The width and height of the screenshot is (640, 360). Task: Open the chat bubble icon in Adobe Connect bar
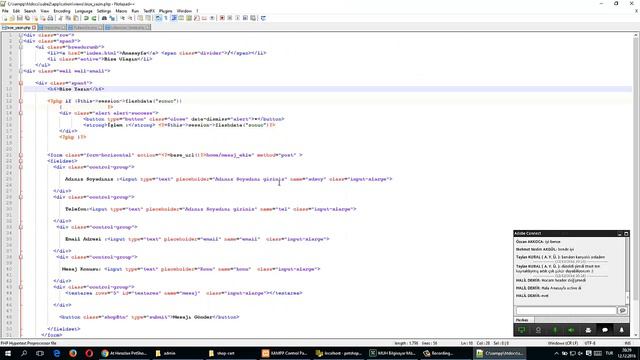click(605, 330)
